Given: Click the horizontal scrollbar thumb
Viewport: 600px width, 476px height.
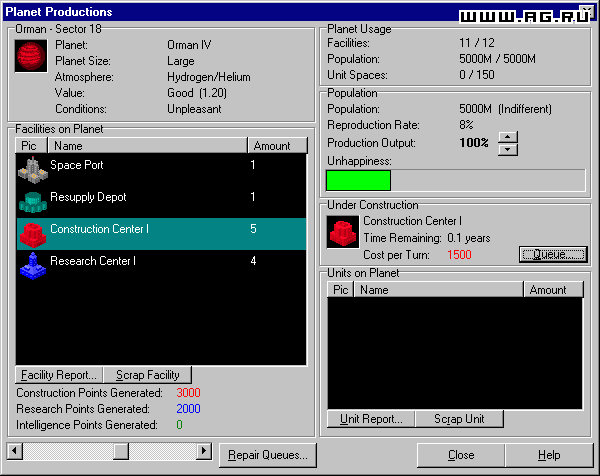Looking at the screenshot, I should click(121, 451).
